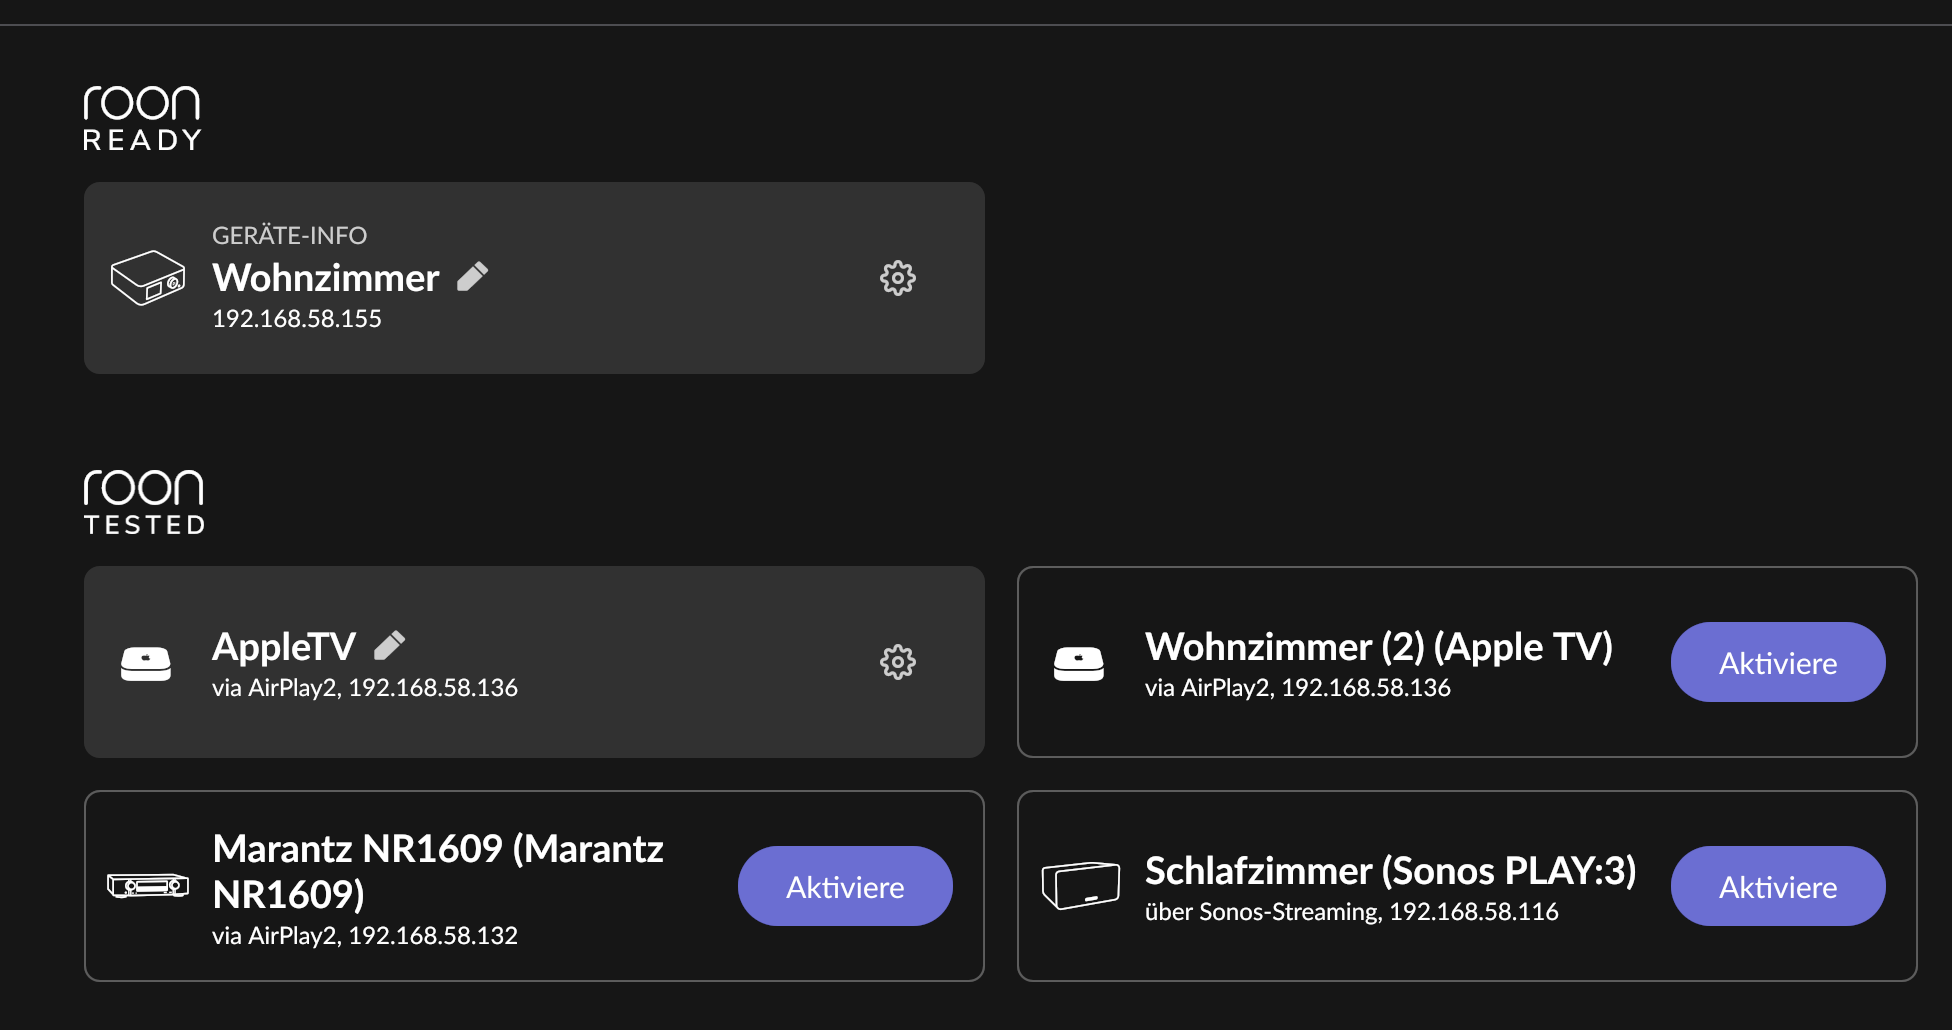Click the Wohnzimmer streamer device icon
The width and height of the screenshot is (1952, 1030).
148,278
